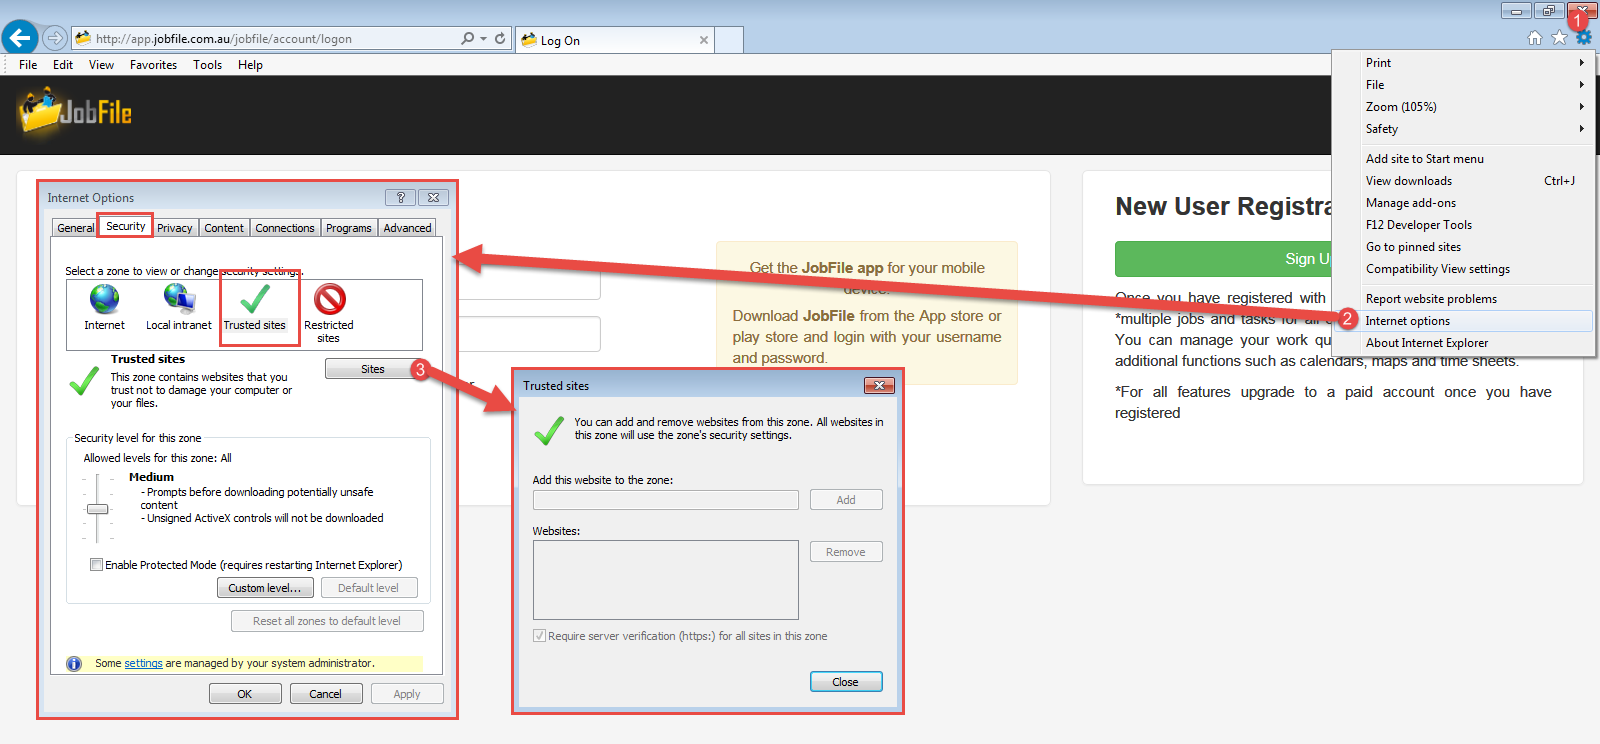Click the Add button in Trusted sites
Screen dimensions: 1600x744
(x=846, y=500)
